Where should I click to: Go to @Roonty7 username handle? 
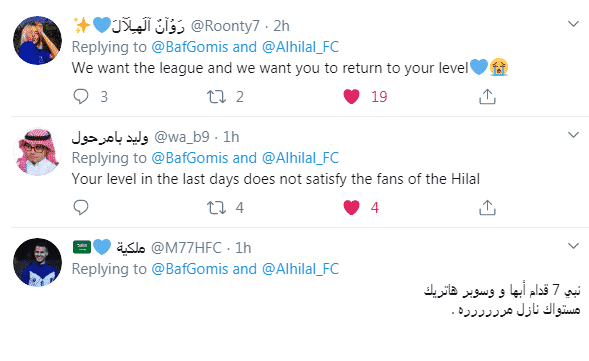(x=225, y=26)
